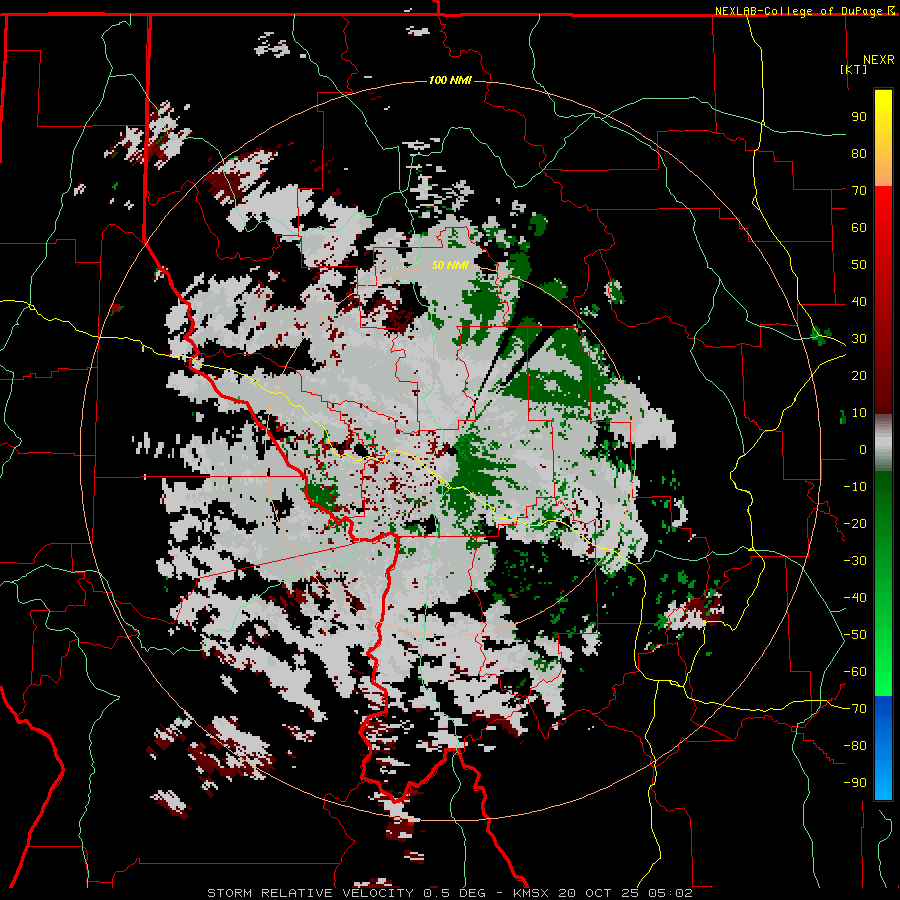Click the NEXR label above the color scale
900x900 pixels.
[x=878, y=60]
